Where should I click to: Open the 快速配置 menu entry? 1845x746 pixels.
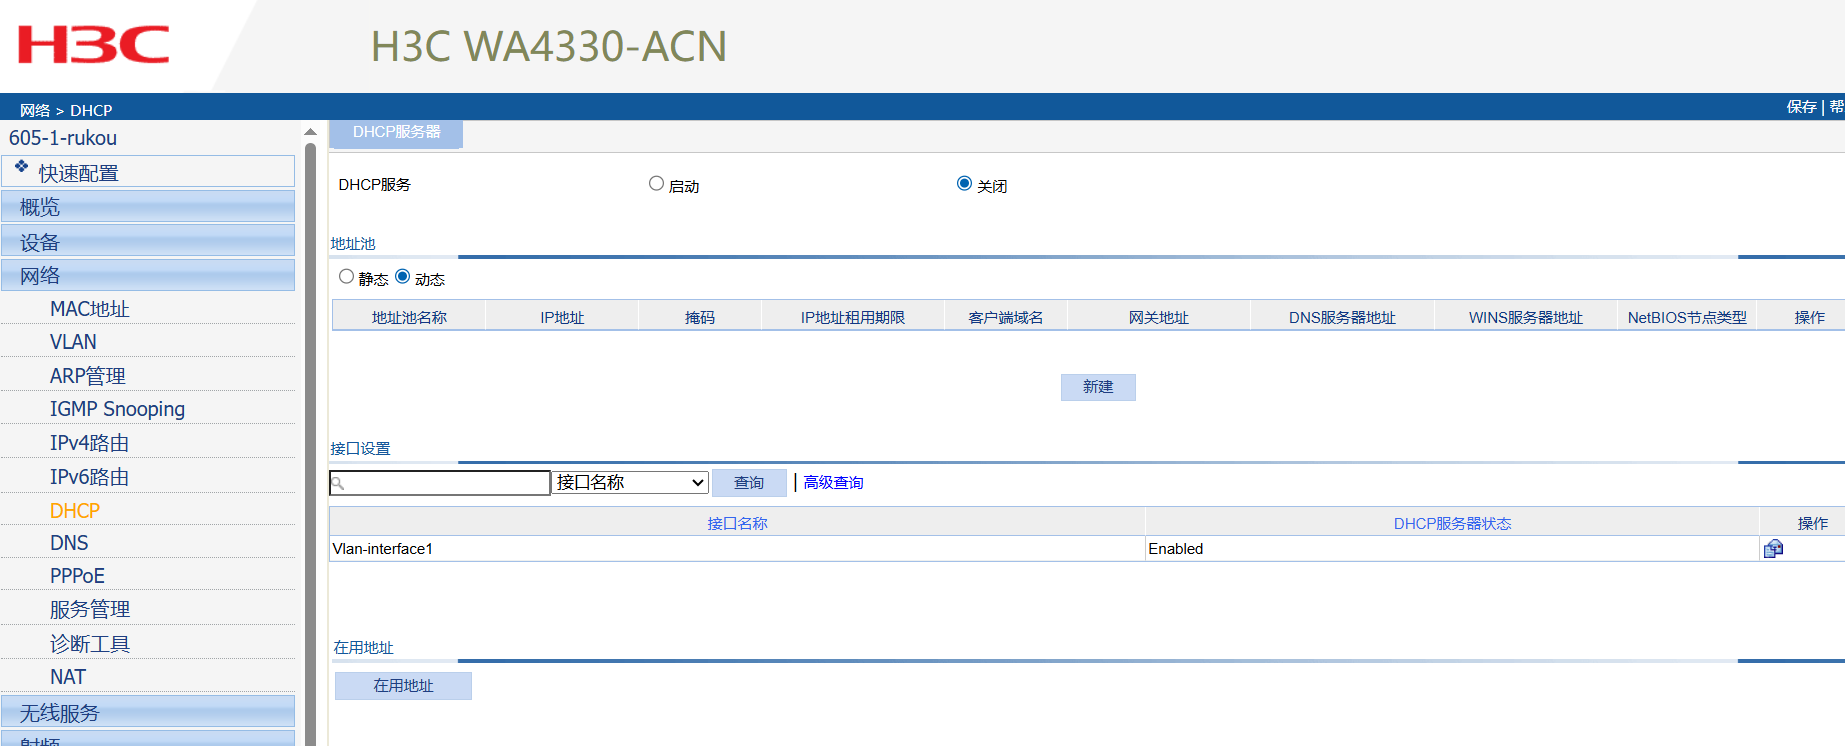[x=148, y=172]
